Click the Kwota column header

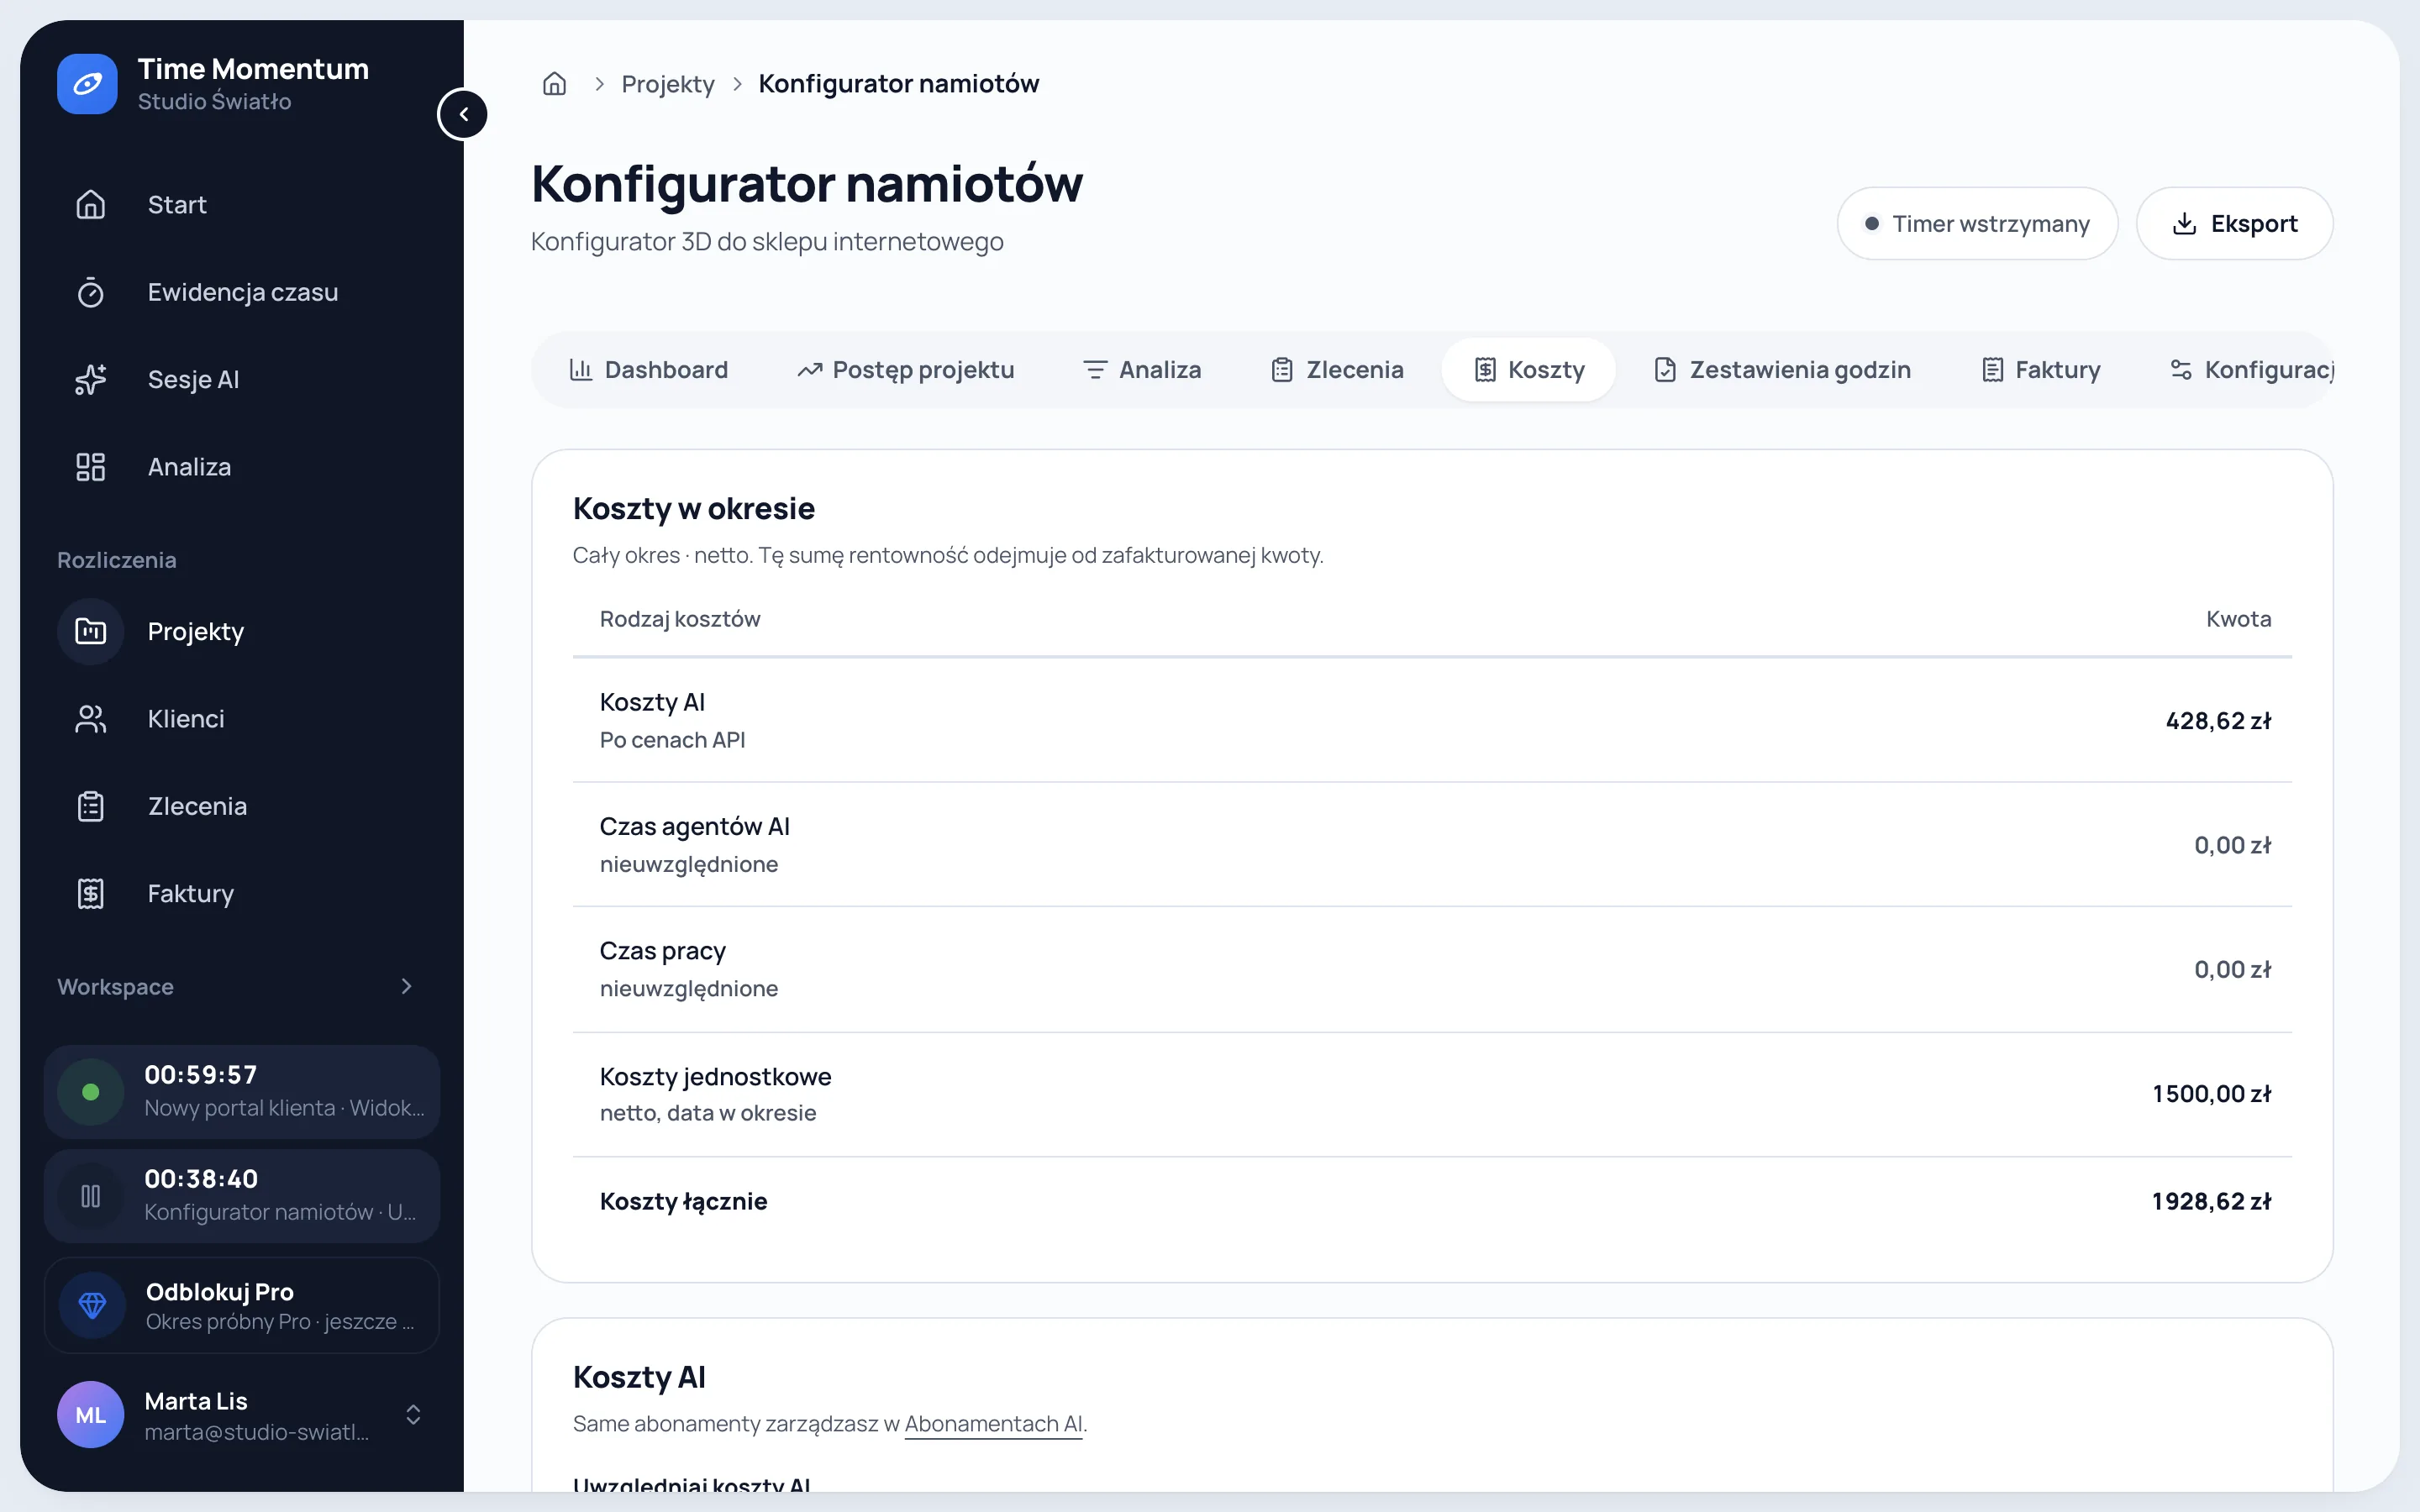coord(2238,619)
